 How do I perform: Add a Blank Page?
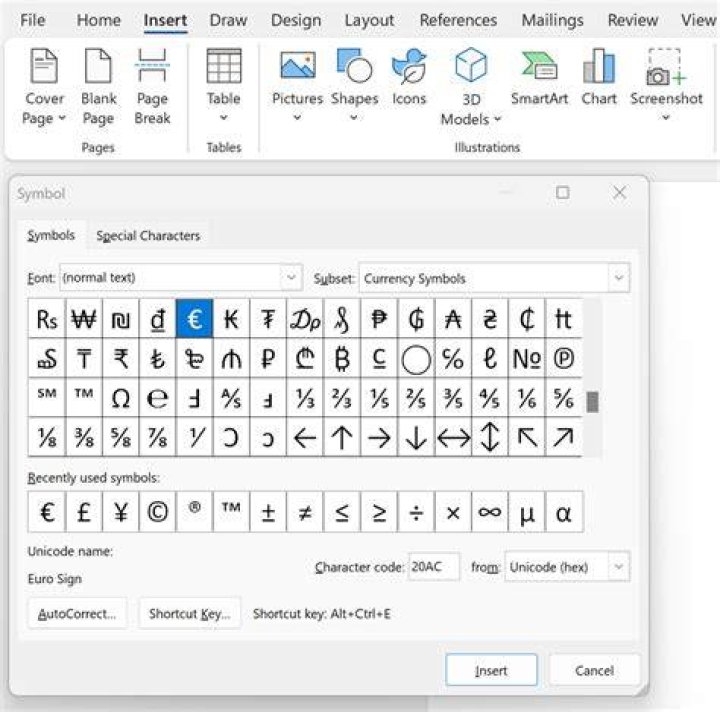pyautogui.click(x=98, y=87)
